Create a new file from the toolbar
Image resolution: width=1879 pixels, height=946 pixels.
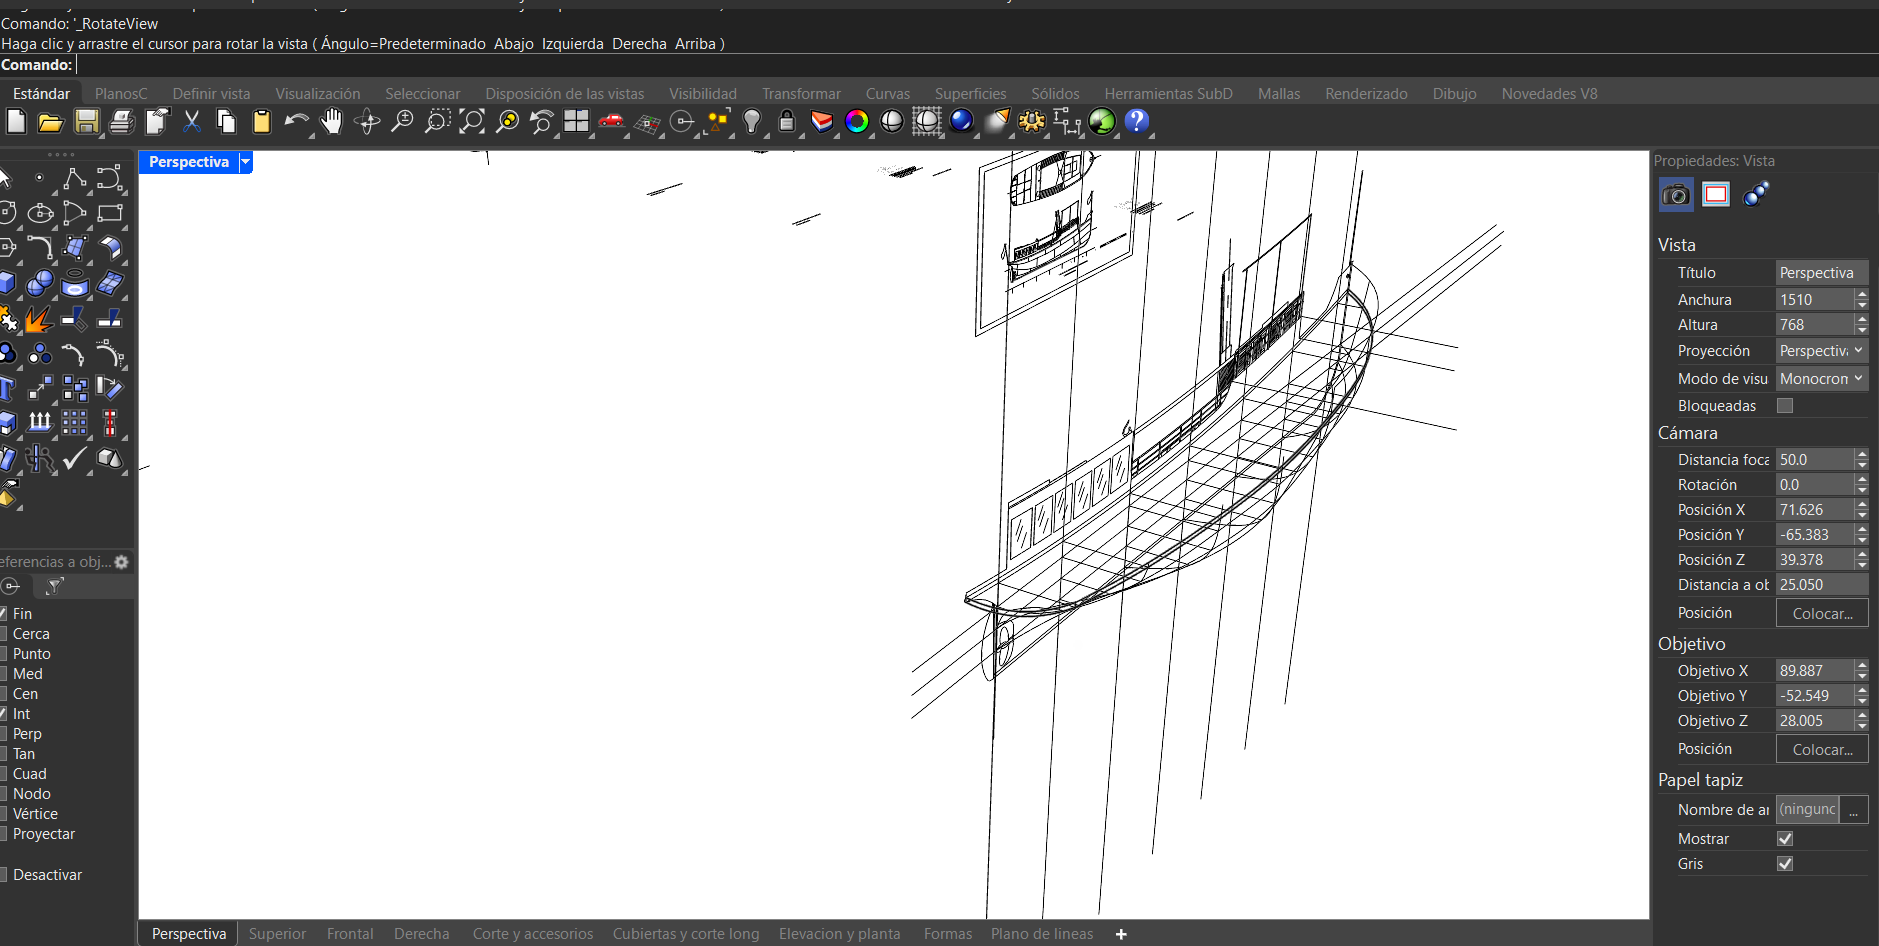[16, 122]
